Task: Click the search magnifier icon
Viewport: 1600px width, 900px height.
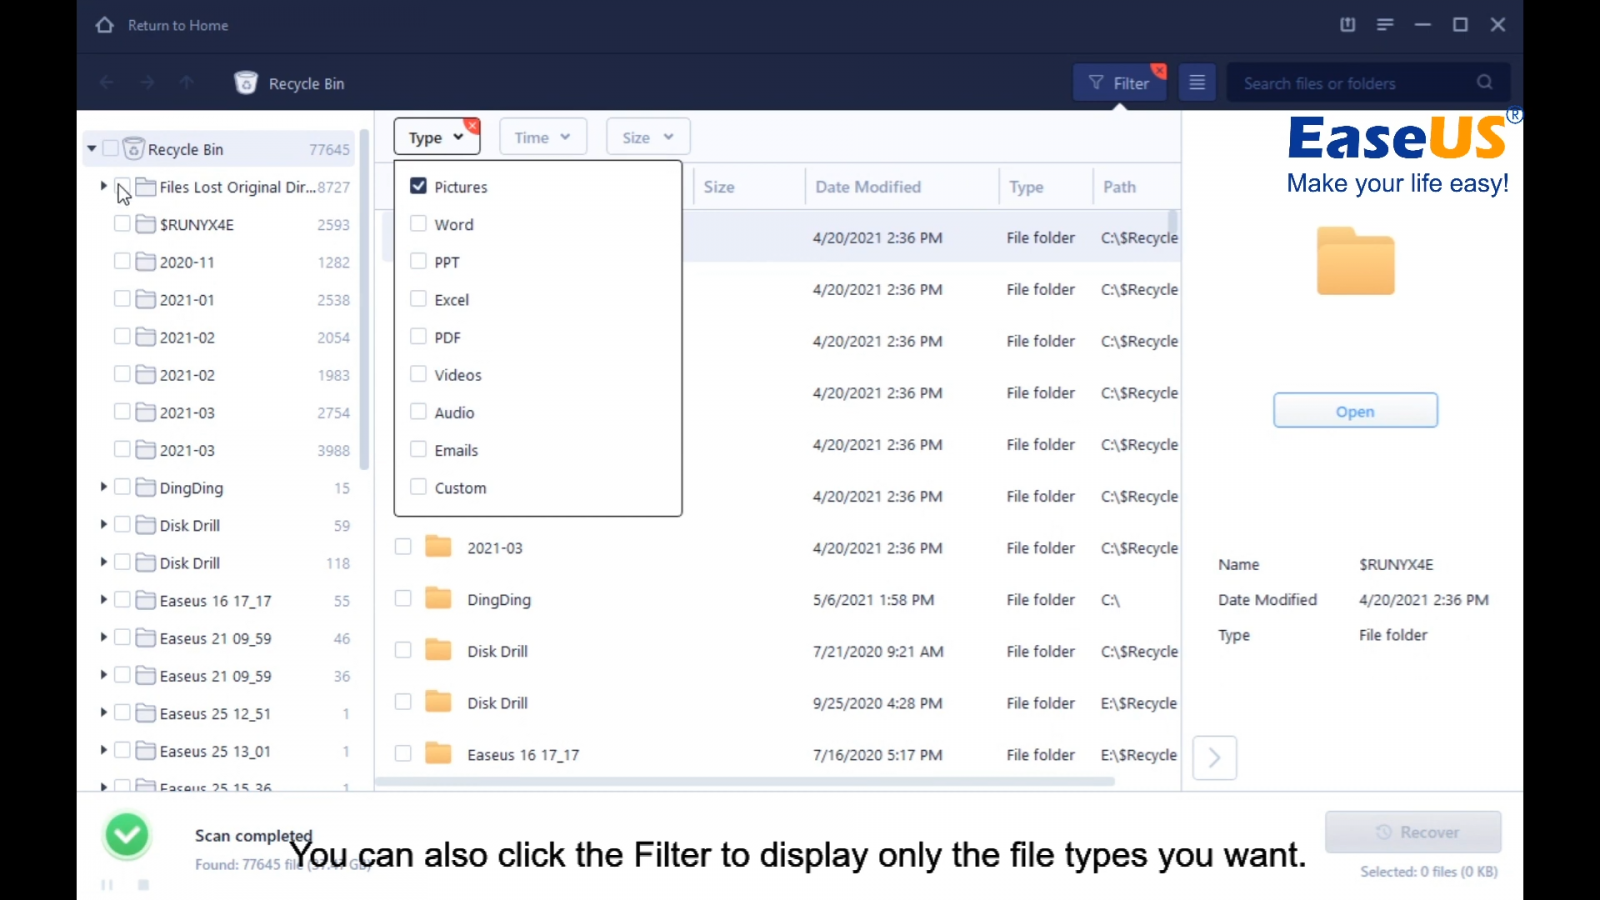Action: tap(1485, 83)
